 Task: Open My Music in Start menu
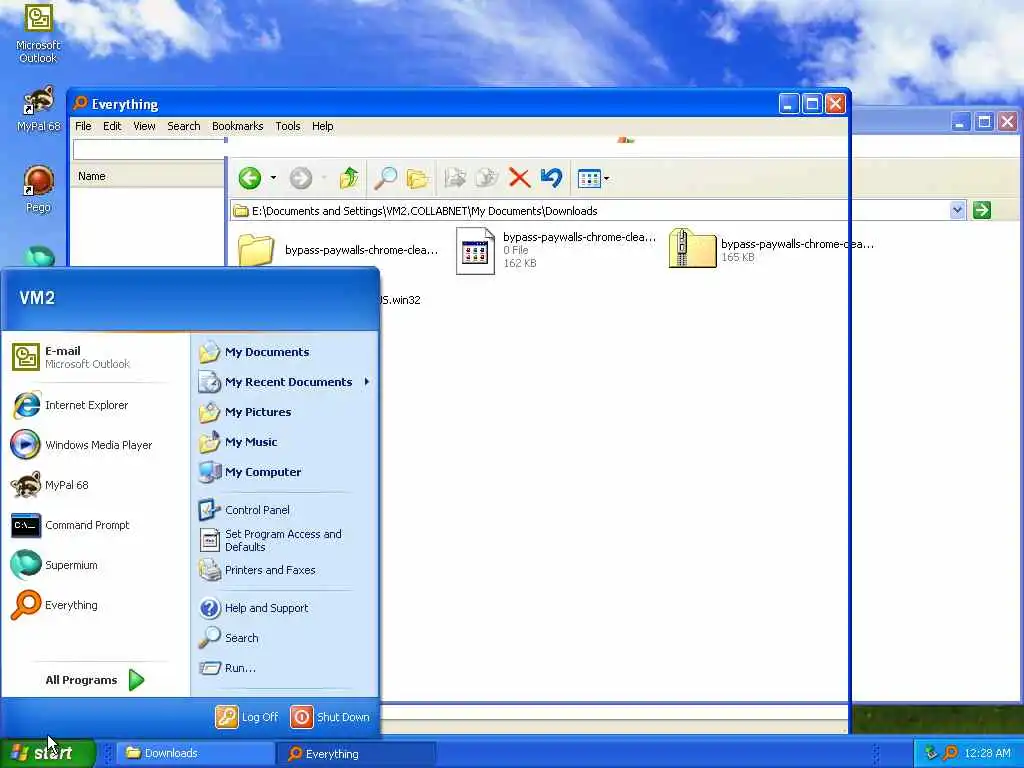pos(284,442)
